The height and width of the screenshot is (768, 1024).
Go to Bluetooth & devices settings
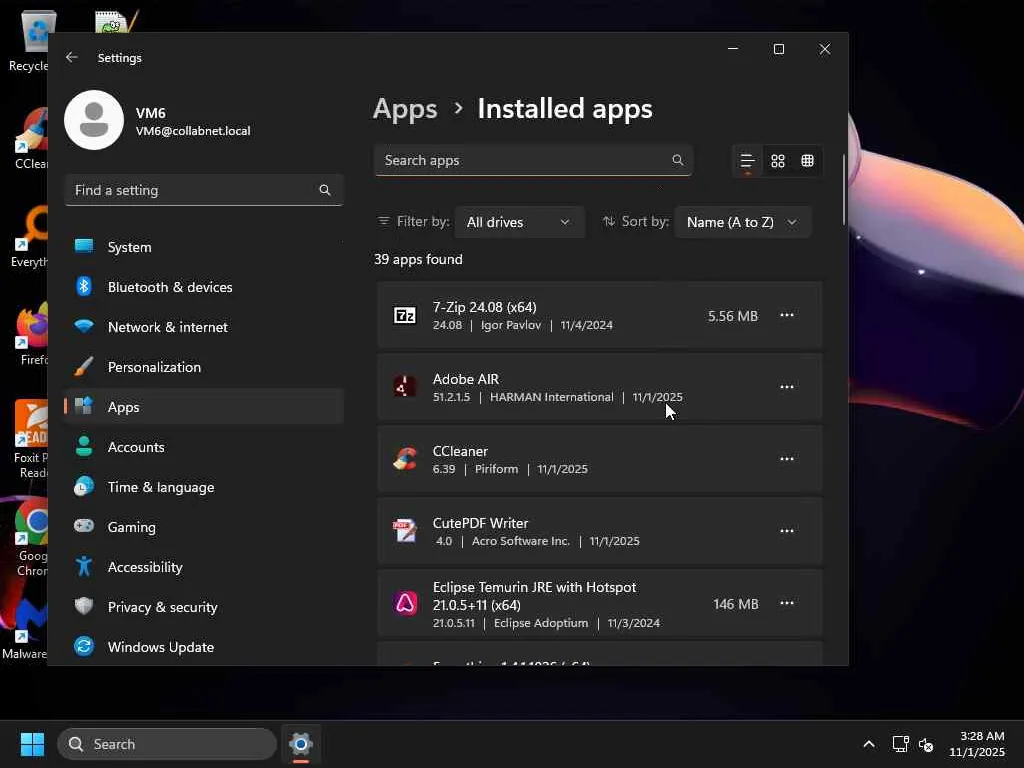pos(170,287)
